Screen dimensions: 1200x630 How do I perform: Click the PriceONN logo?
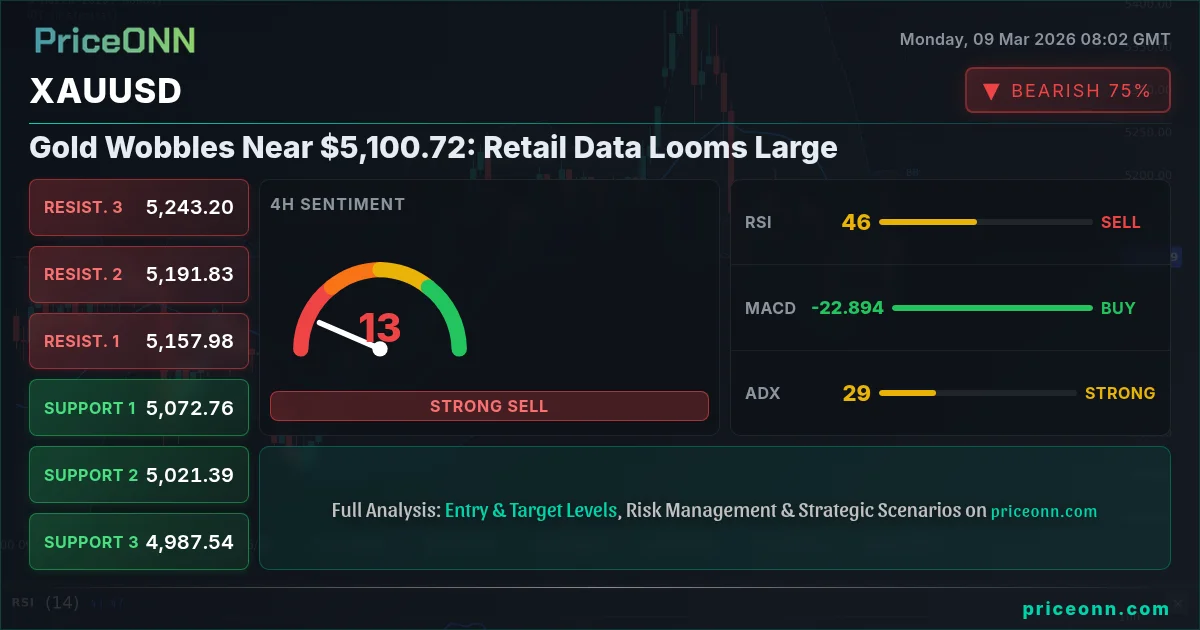[115, 40]
